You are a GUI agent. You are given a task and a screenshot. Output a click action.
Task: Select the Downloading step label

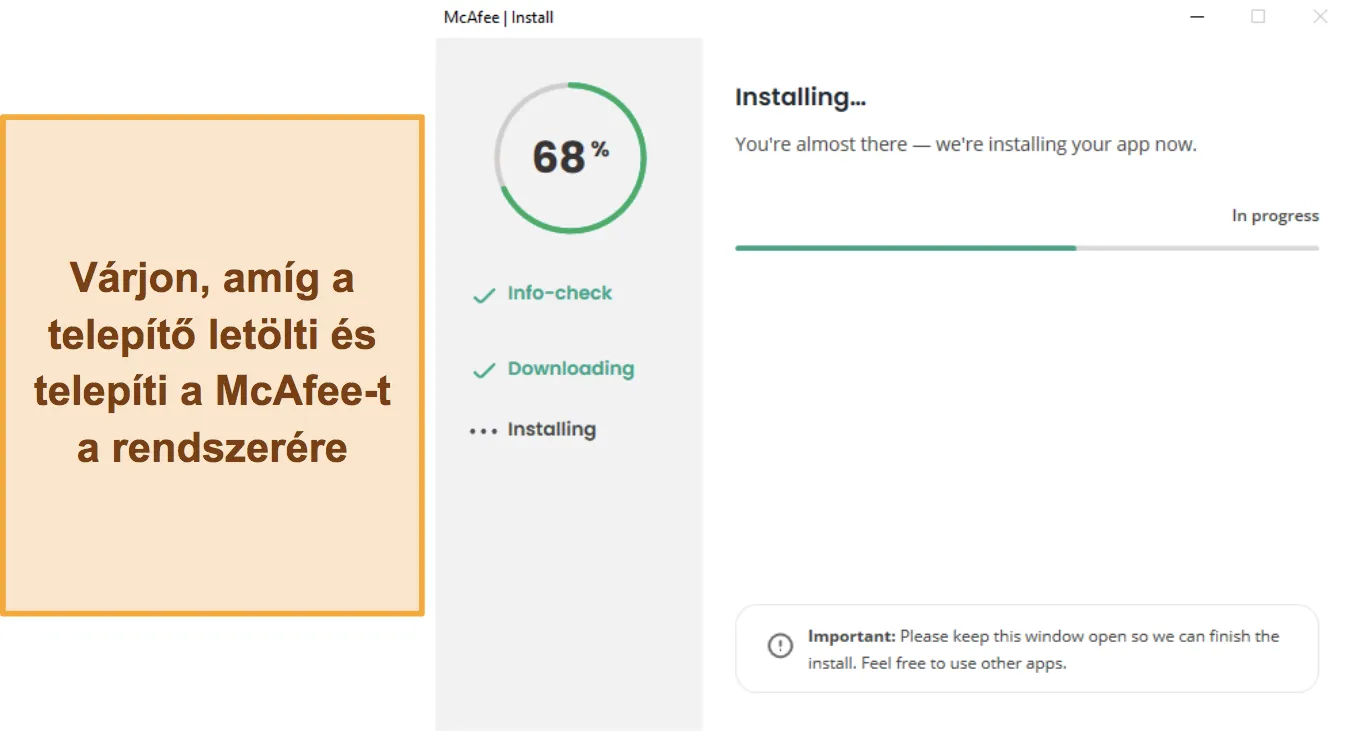pyautogui.click(x=571, y=369)
